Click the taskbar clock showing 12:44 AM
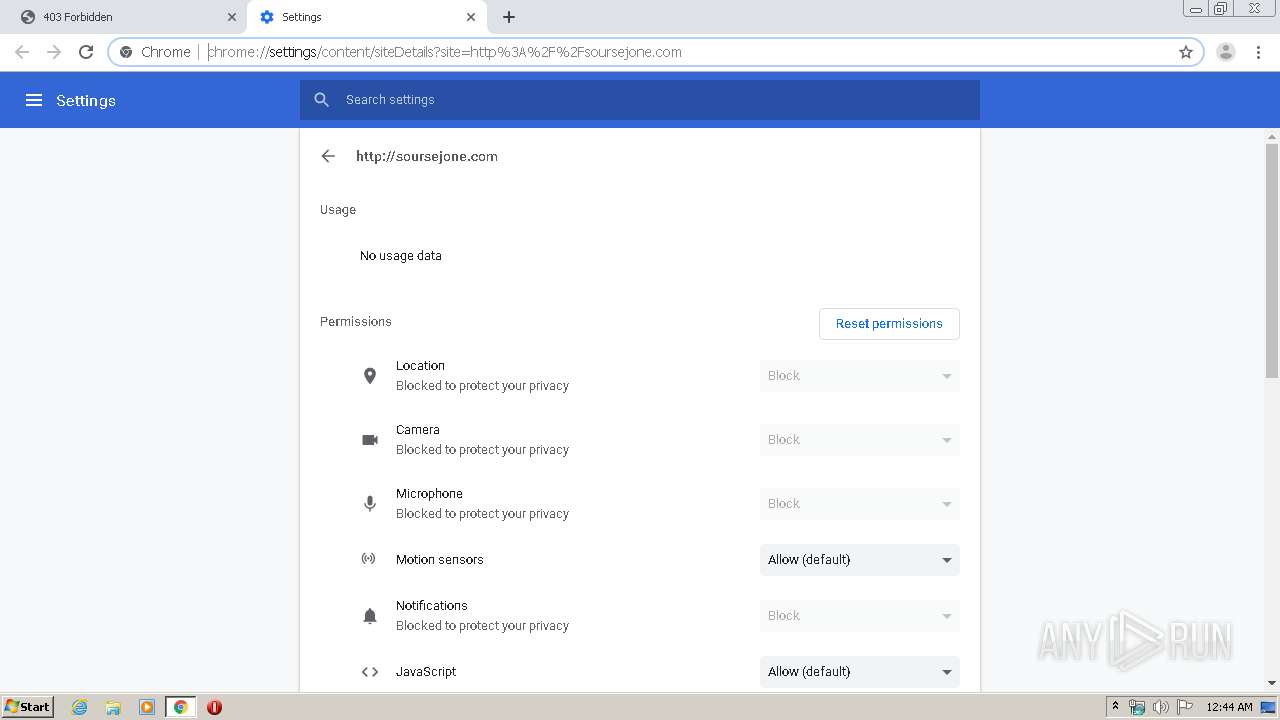Screen dimensions: 1280x720 (x=1229, y=707)
